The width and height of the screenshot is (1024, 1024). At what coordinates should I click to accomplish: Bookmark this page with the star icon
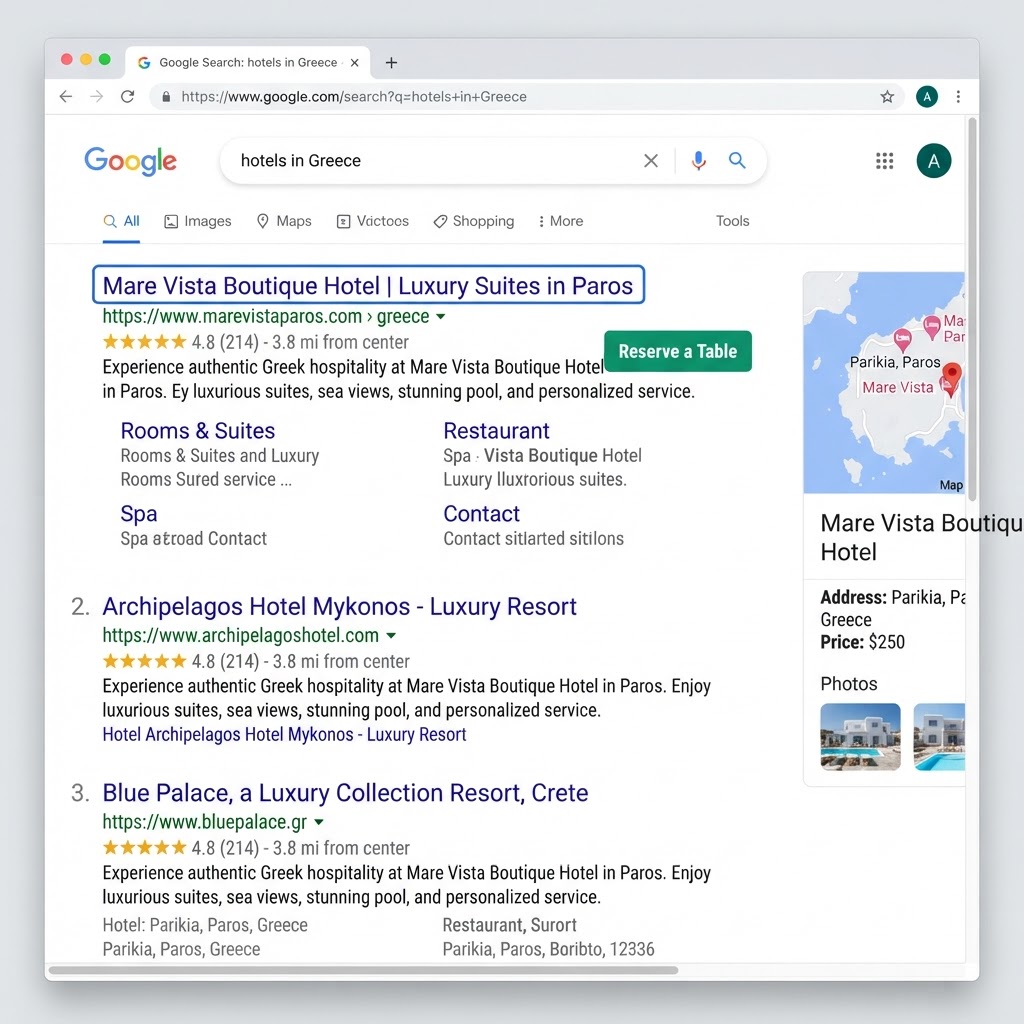tap(887, 97)
